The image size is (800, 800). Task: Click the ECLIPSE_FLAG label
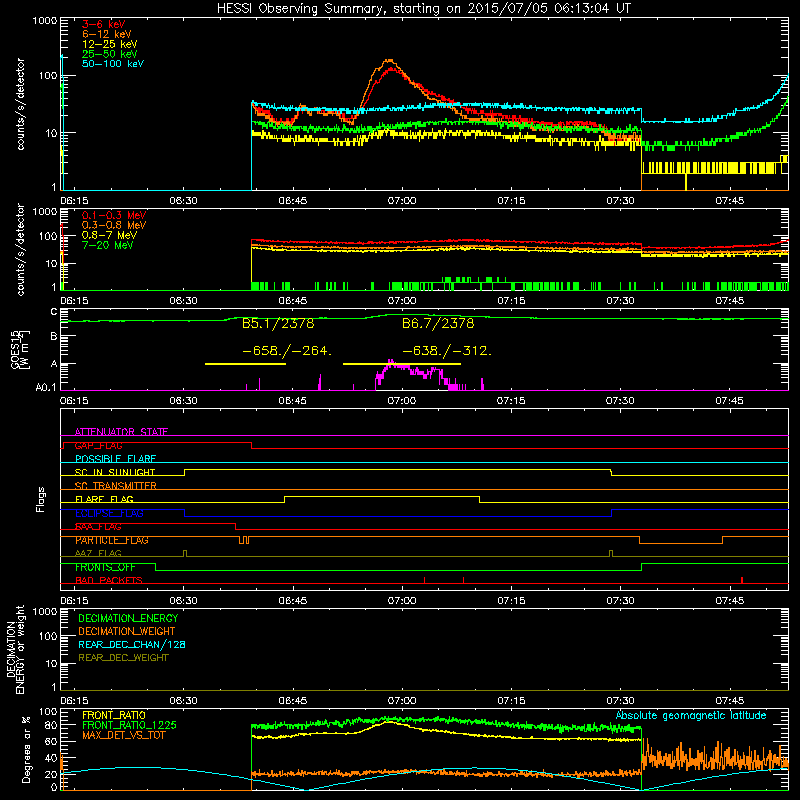109,513
